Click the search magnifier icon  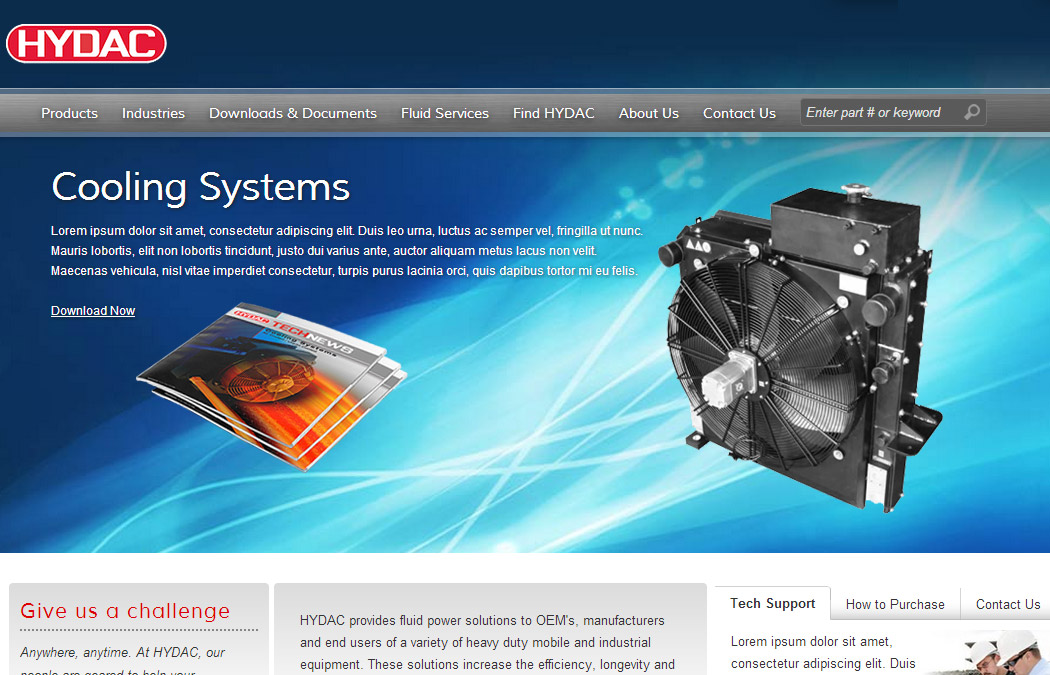click(x=971, y=113)
